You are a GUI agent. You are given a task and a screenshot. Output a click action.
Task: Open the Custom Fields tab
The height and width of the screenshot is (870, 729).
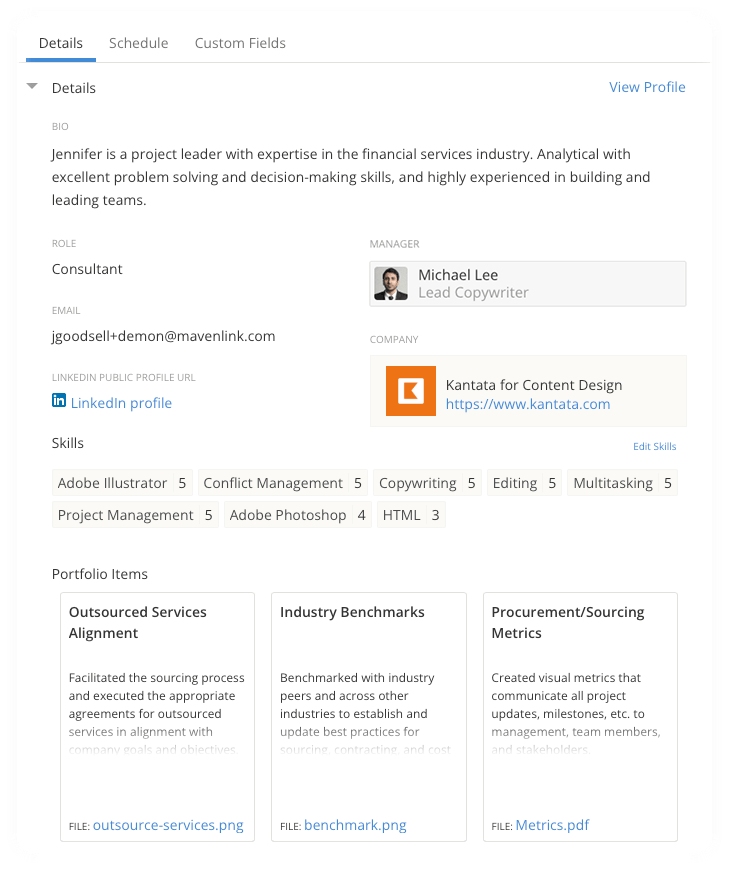(x=240, y=43)
